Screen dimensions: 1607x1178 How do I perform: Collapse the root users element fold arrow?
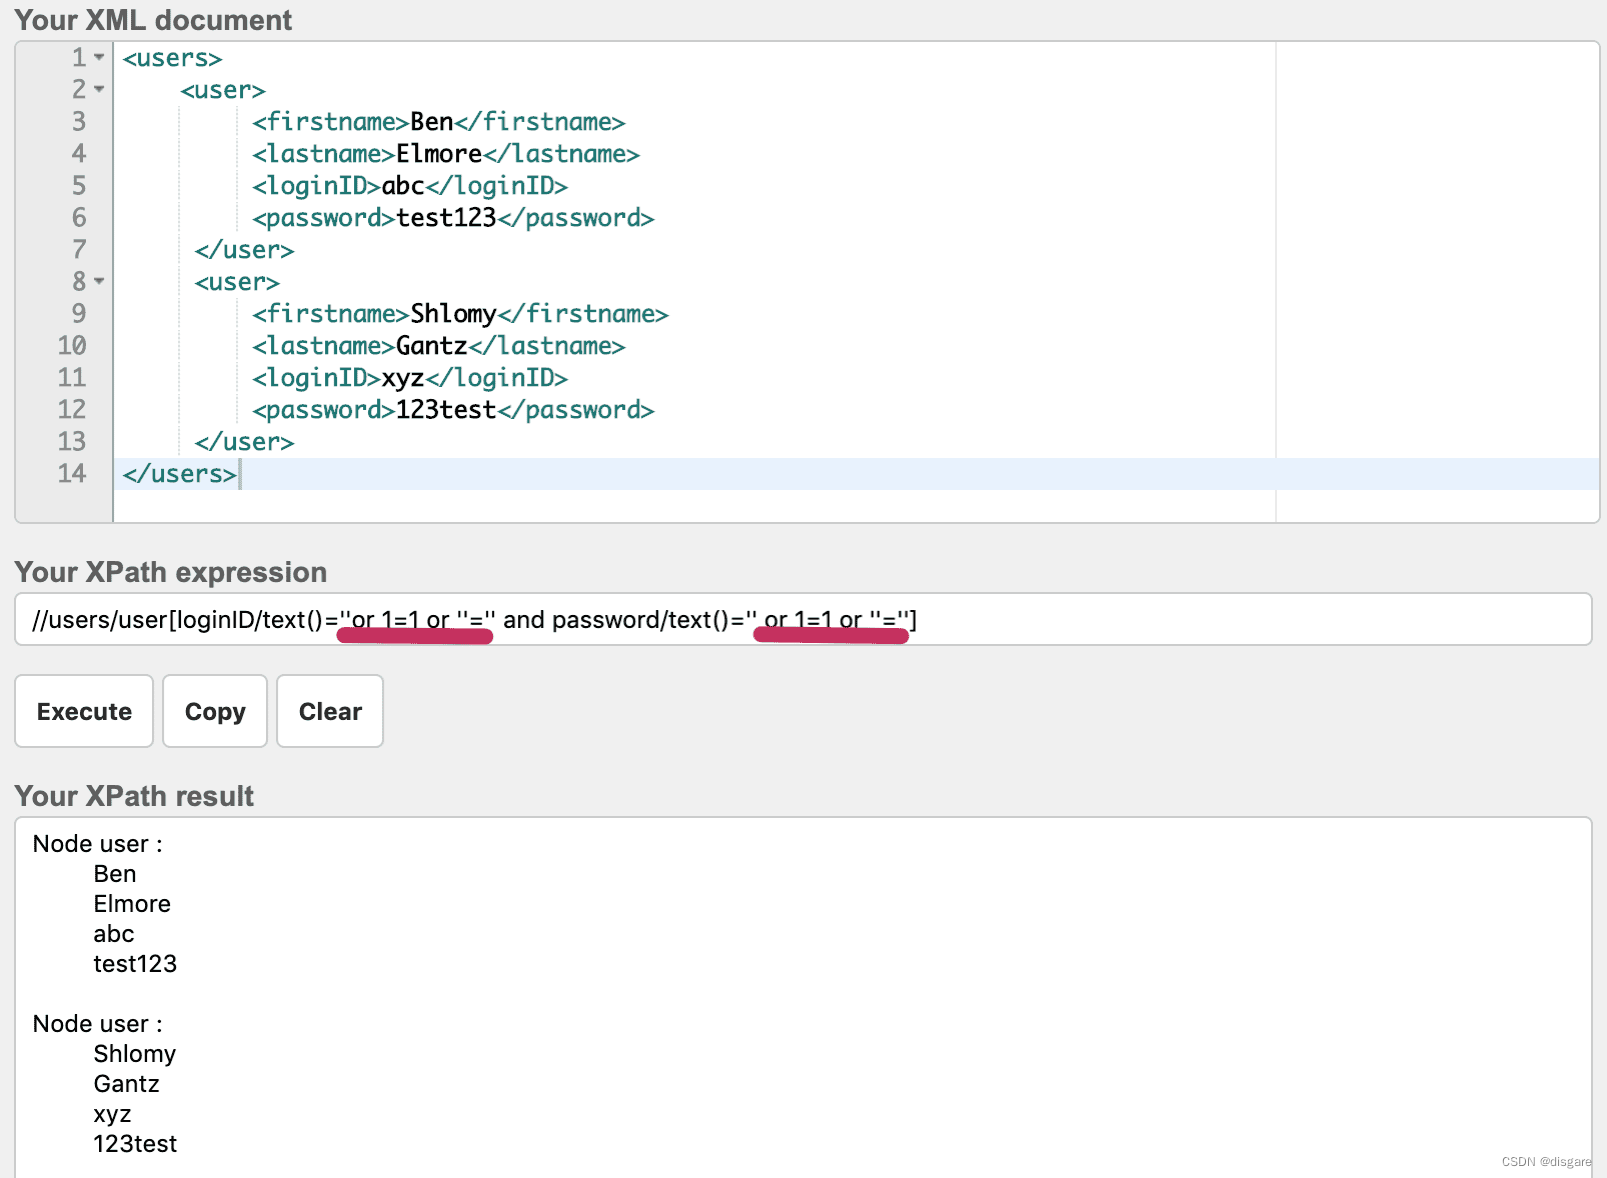99,58
